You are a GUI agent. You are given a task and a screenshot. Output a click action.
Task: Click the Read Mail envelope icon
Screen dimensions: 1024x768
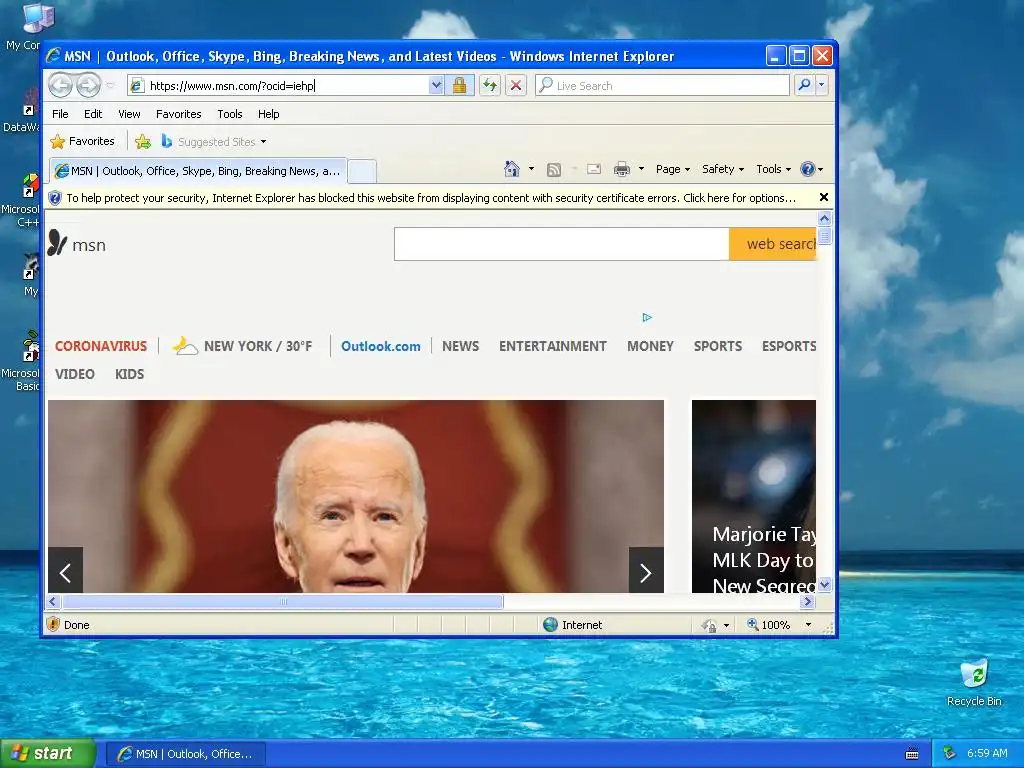(594, 169)
